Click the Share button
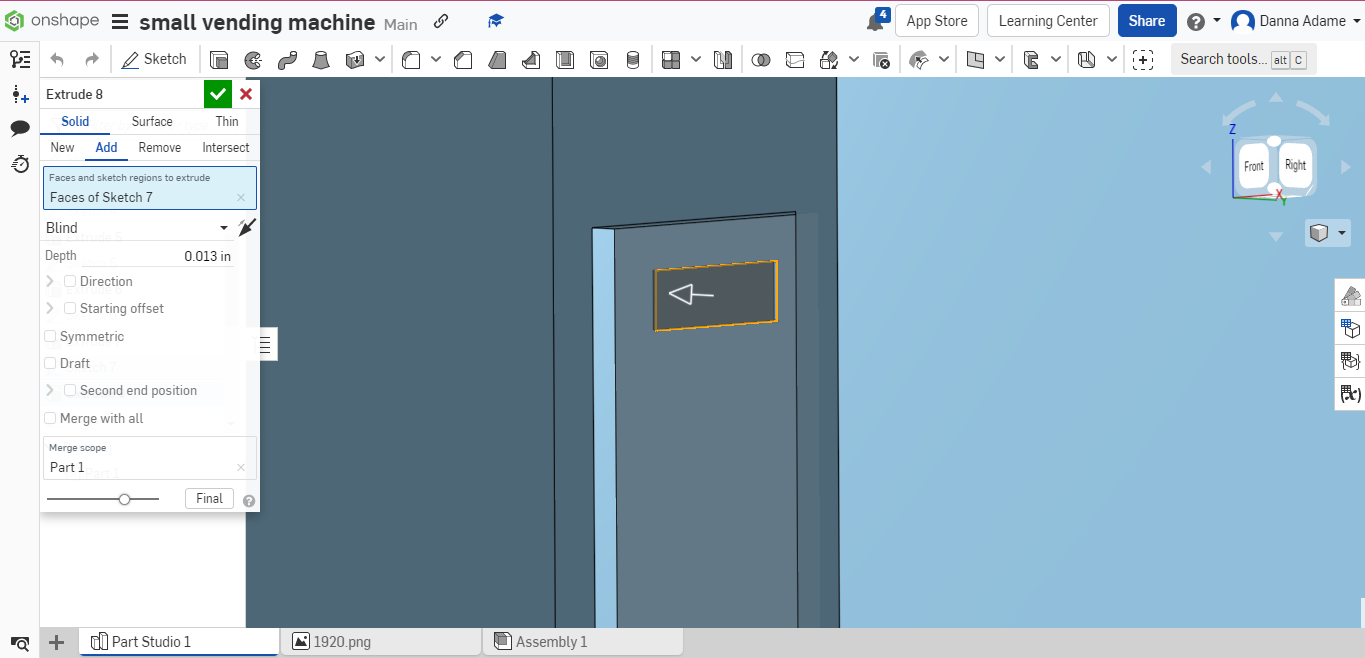 click(1146, 20)
